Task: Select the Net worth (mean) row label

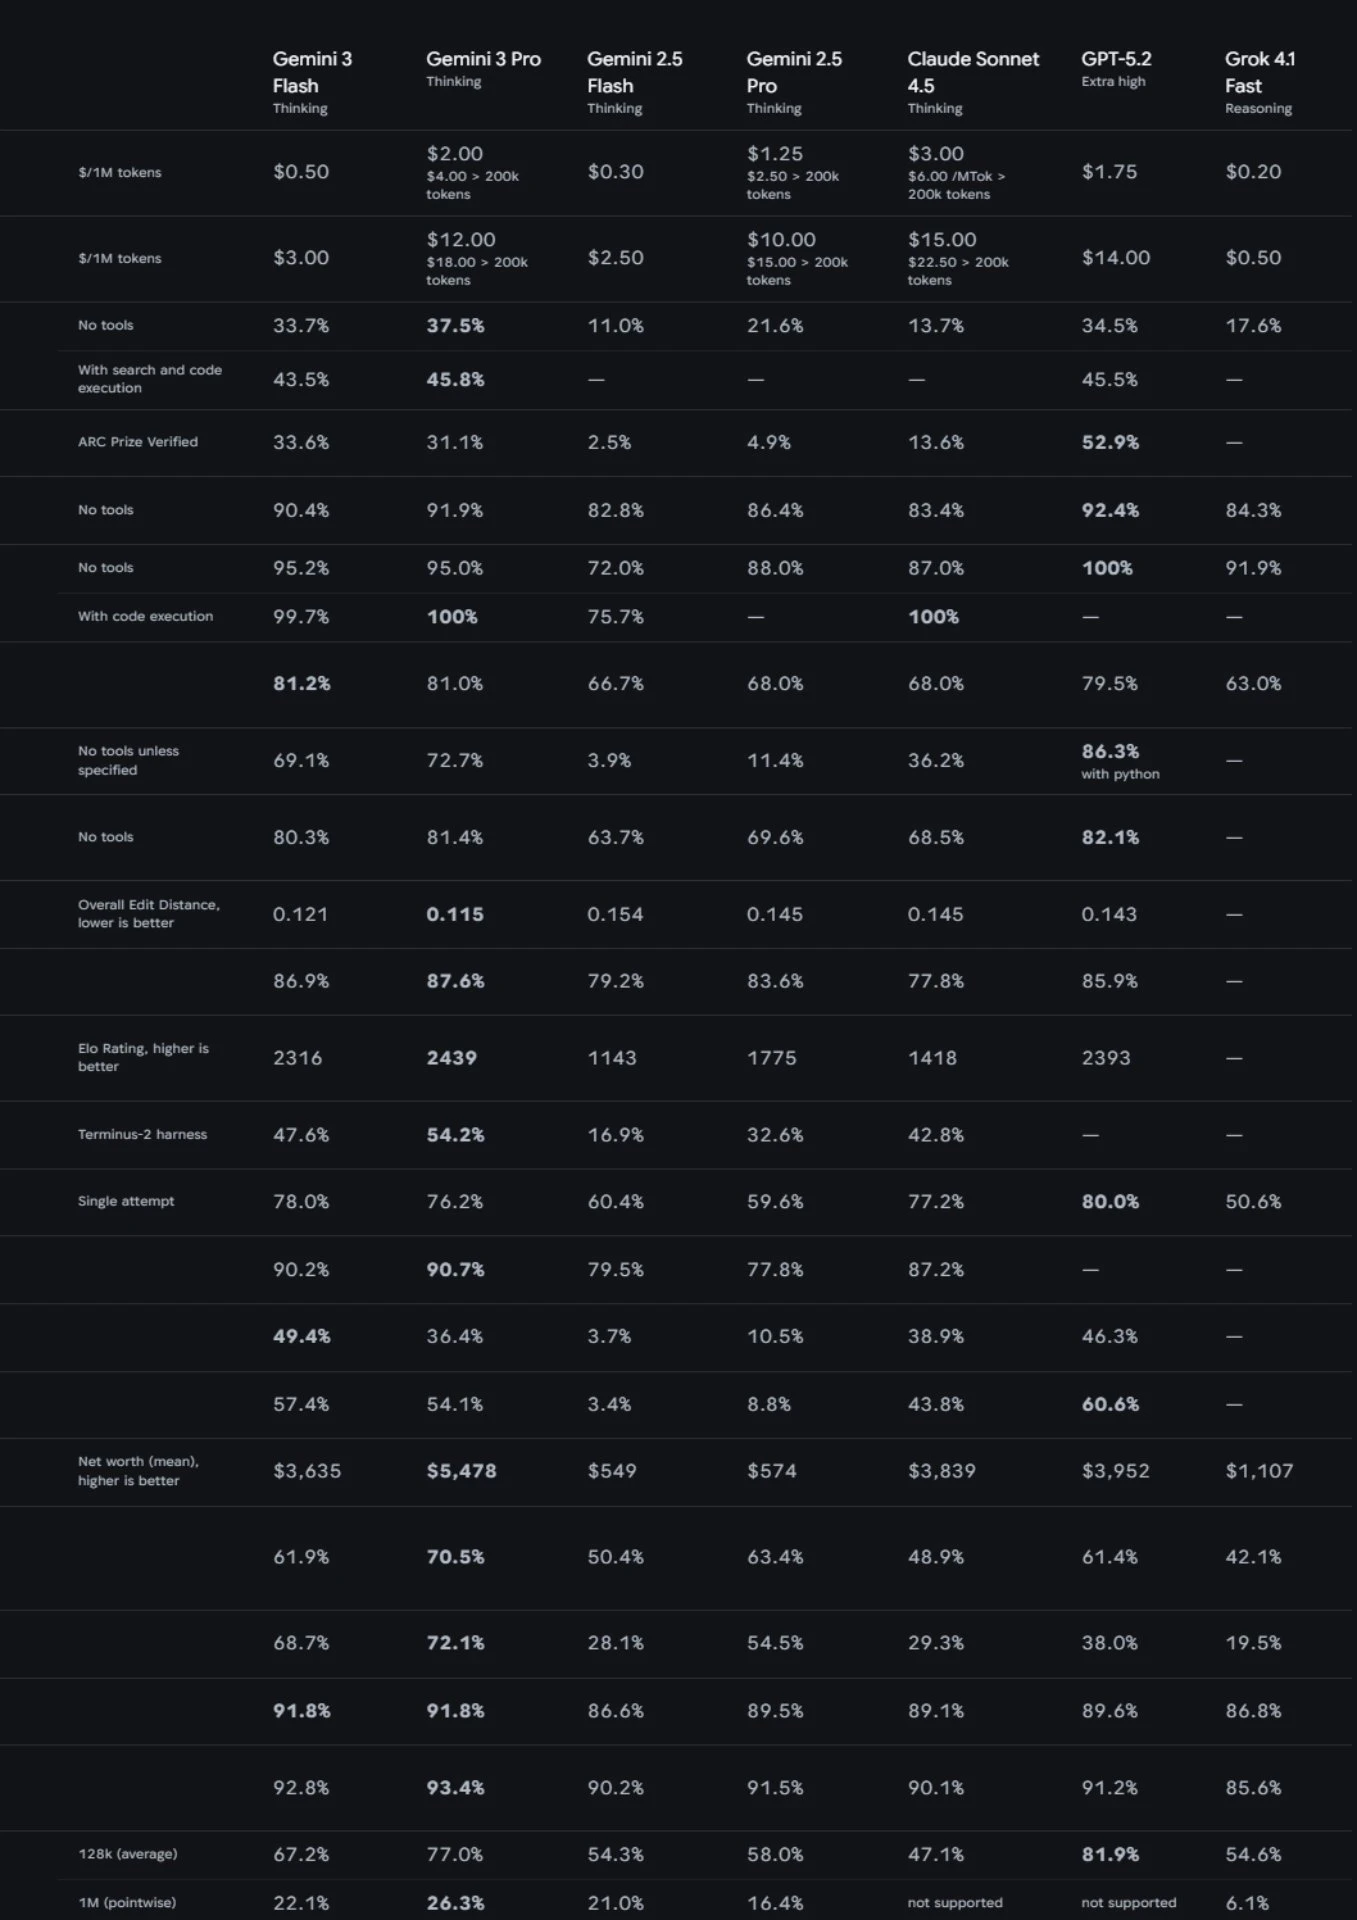Action: [138, 1470]
